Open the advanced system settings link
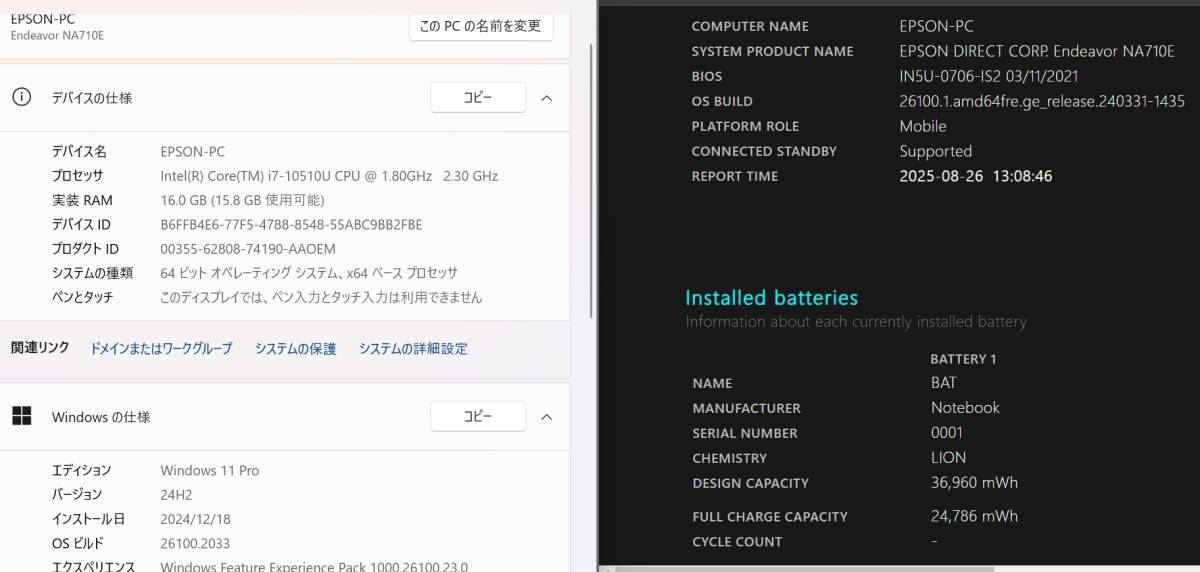Image resolution: width=1200 pixels, height=572 pixels. point(413,349)
